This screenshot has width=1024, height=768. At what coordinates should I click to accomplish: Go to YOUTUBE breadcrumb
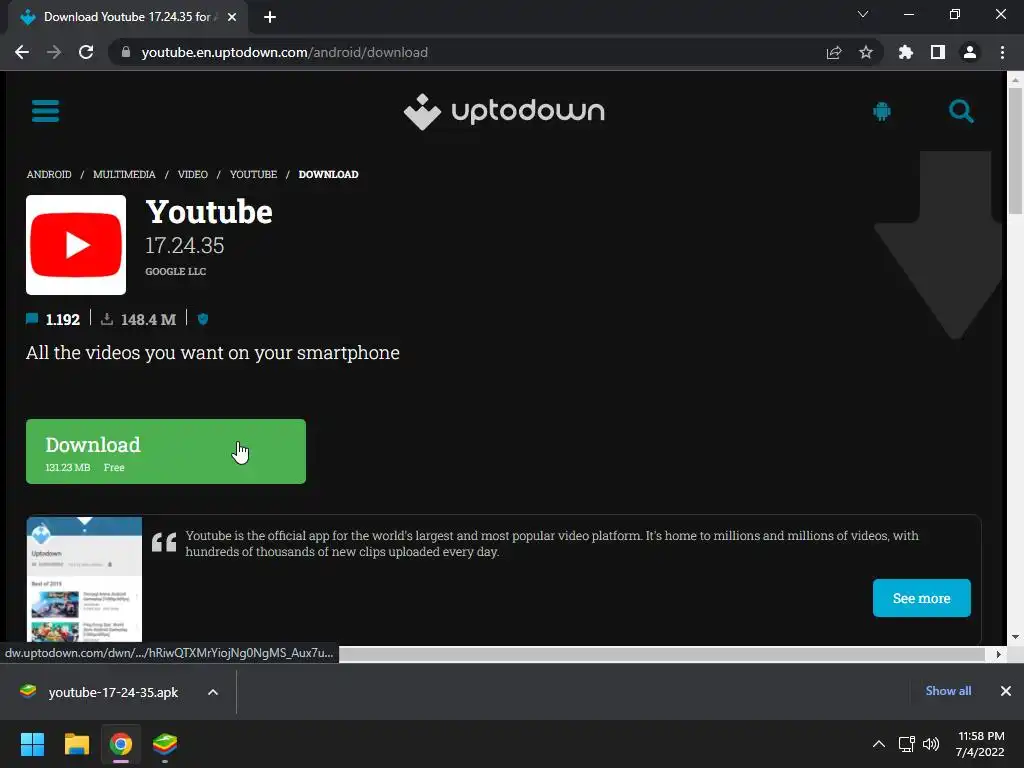tap(253, 174)
